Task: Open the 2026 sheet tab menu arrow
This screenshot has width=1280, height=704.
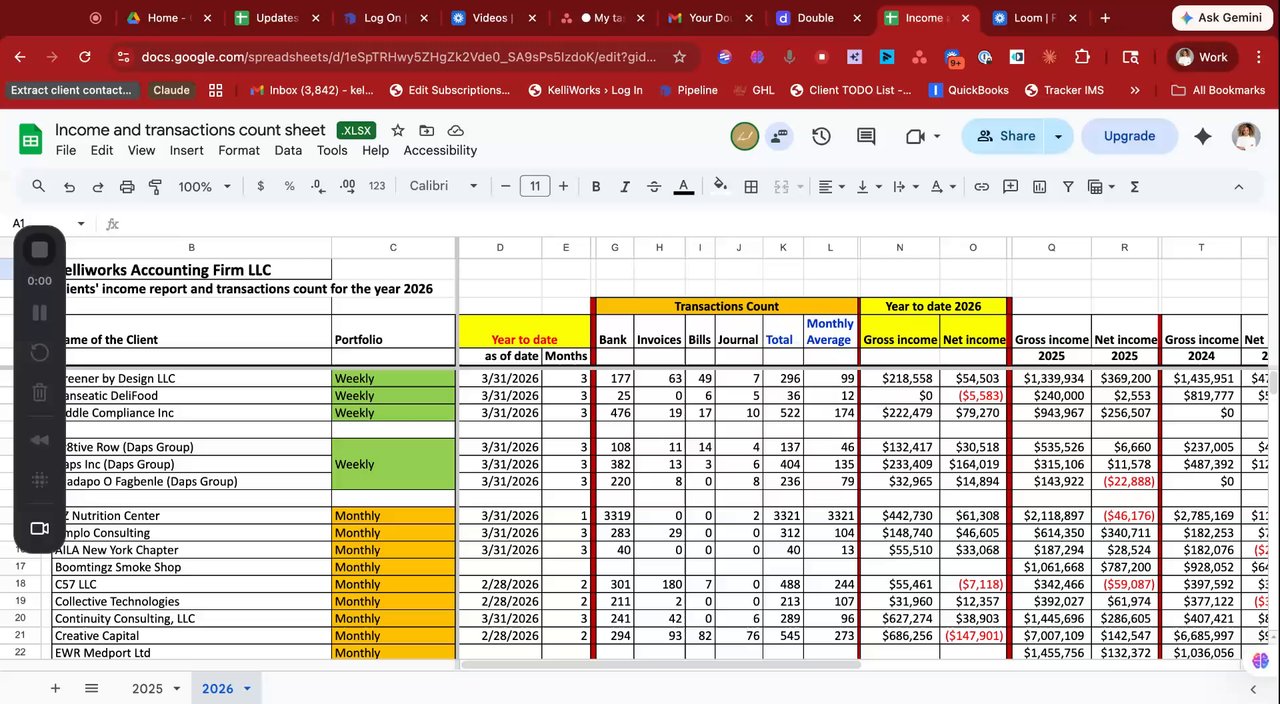Action: coord(247,688)
